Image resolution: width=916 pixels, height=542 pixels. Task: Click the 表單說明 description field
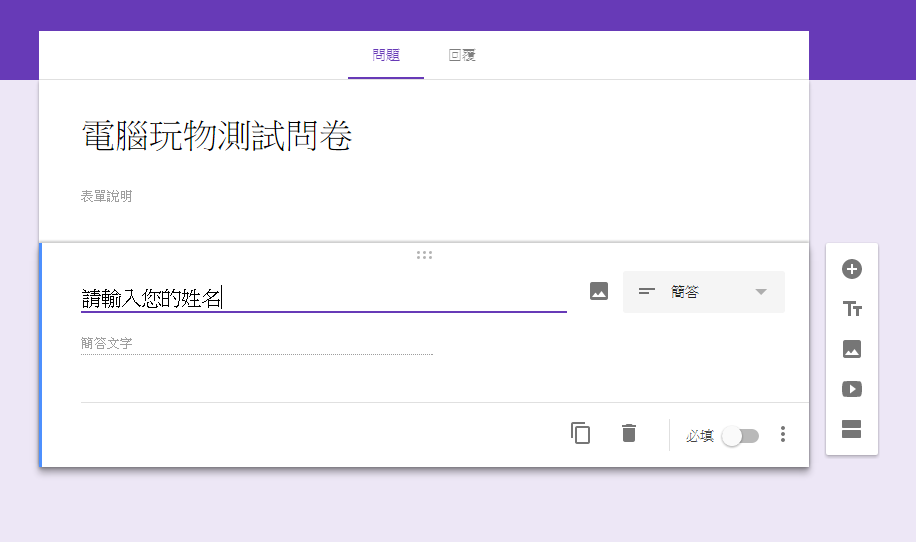click(x=106, y=196)
